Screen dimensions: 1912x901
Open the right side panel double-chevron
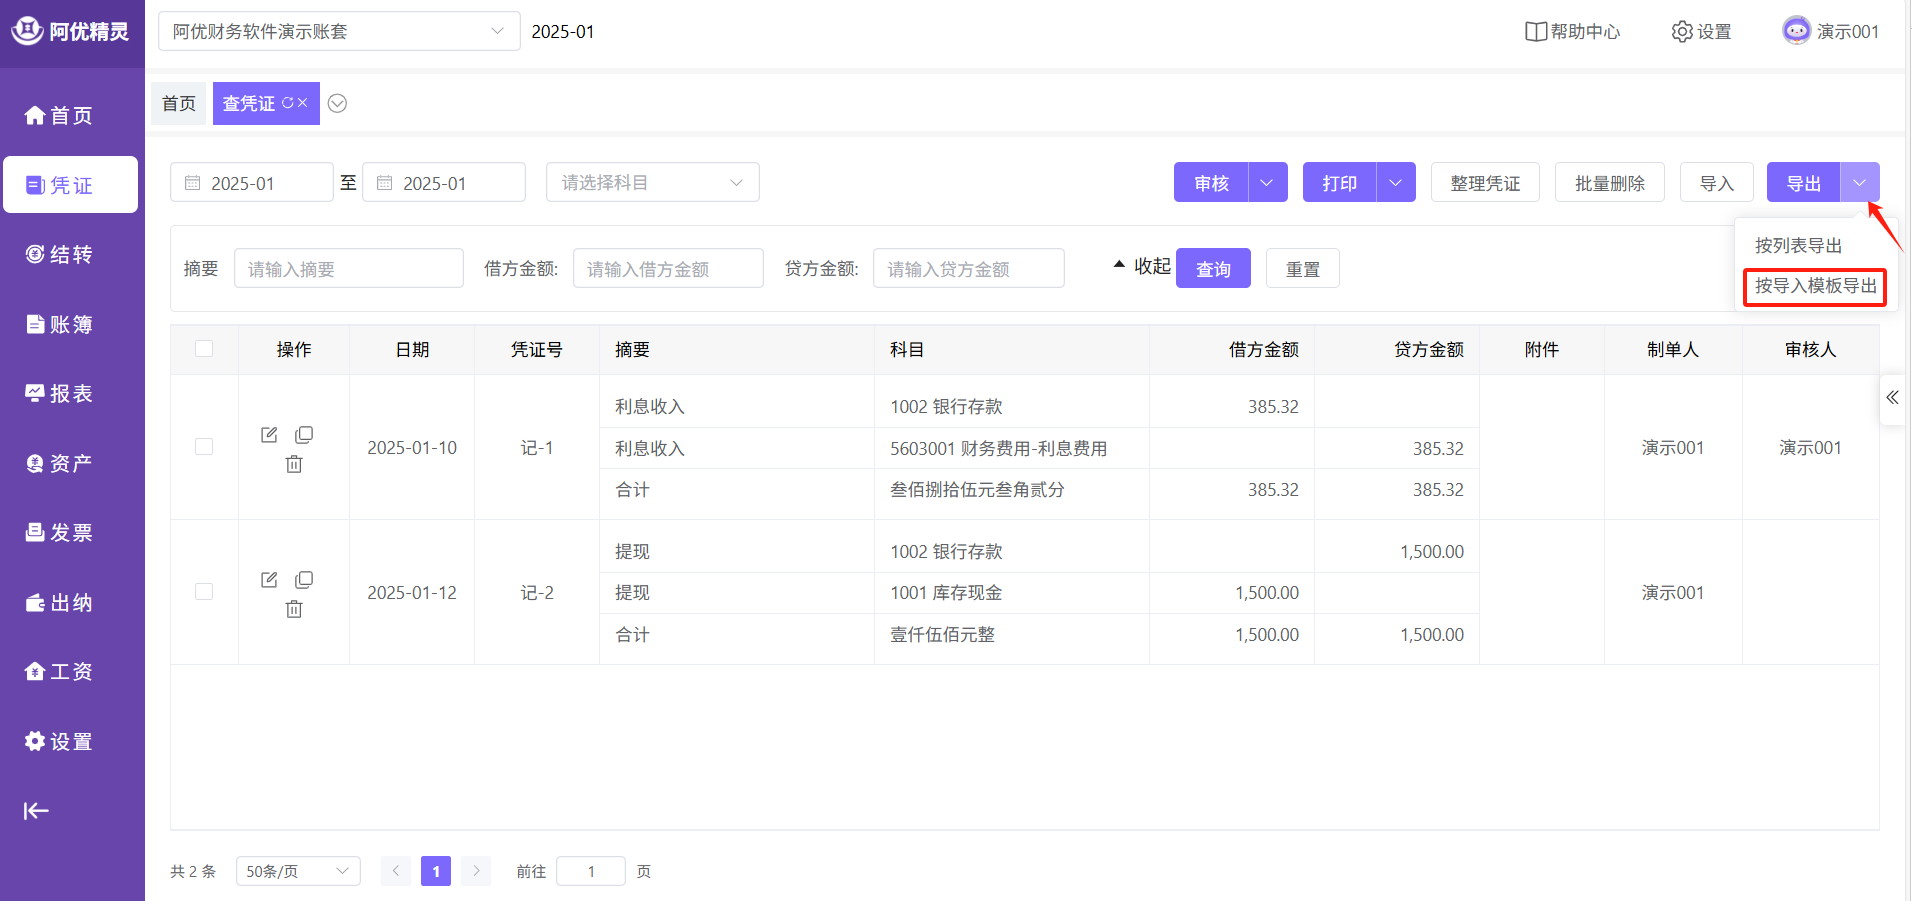pyautogui.click(x=1892, y=398)
